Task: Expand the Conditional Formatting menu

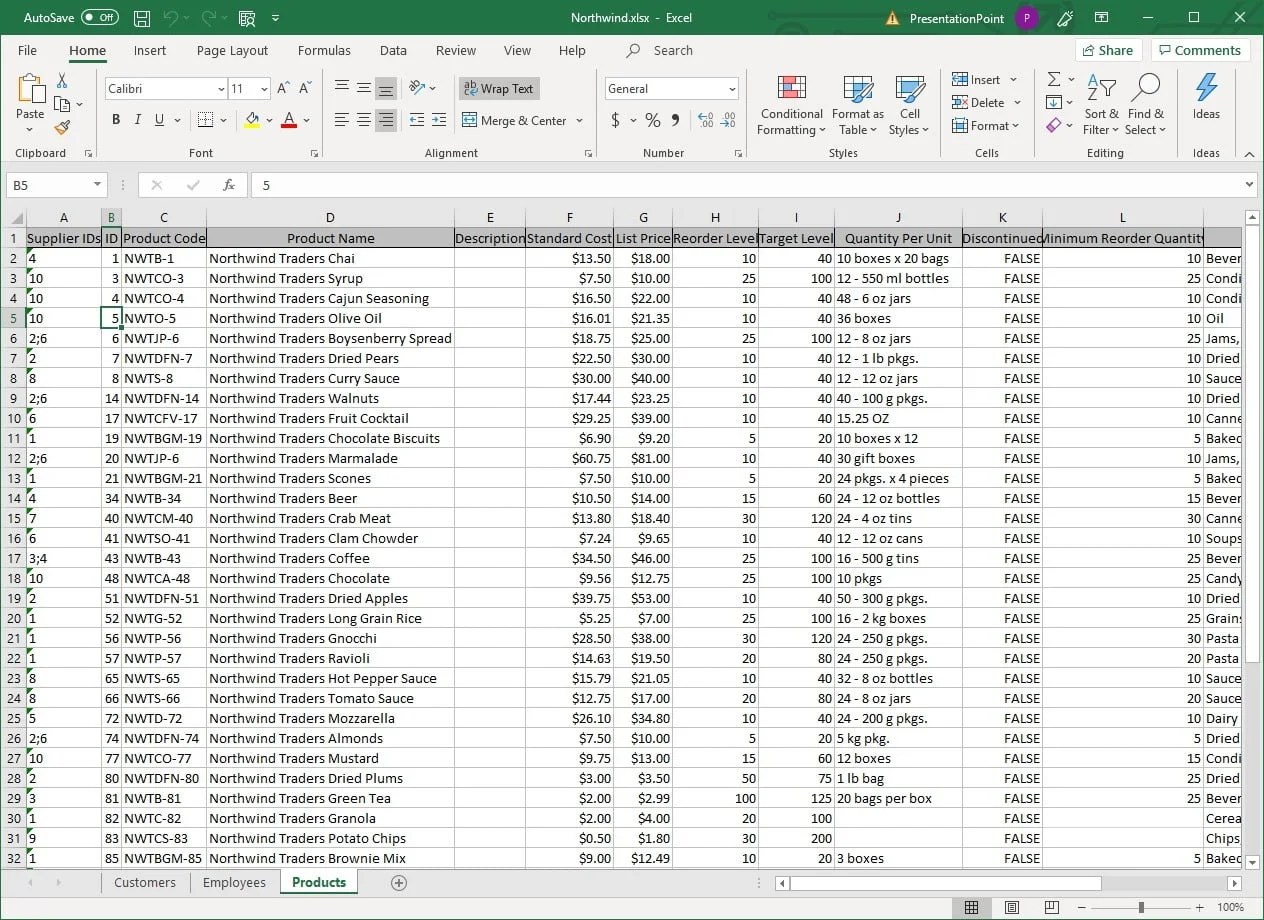Action: 790,106
